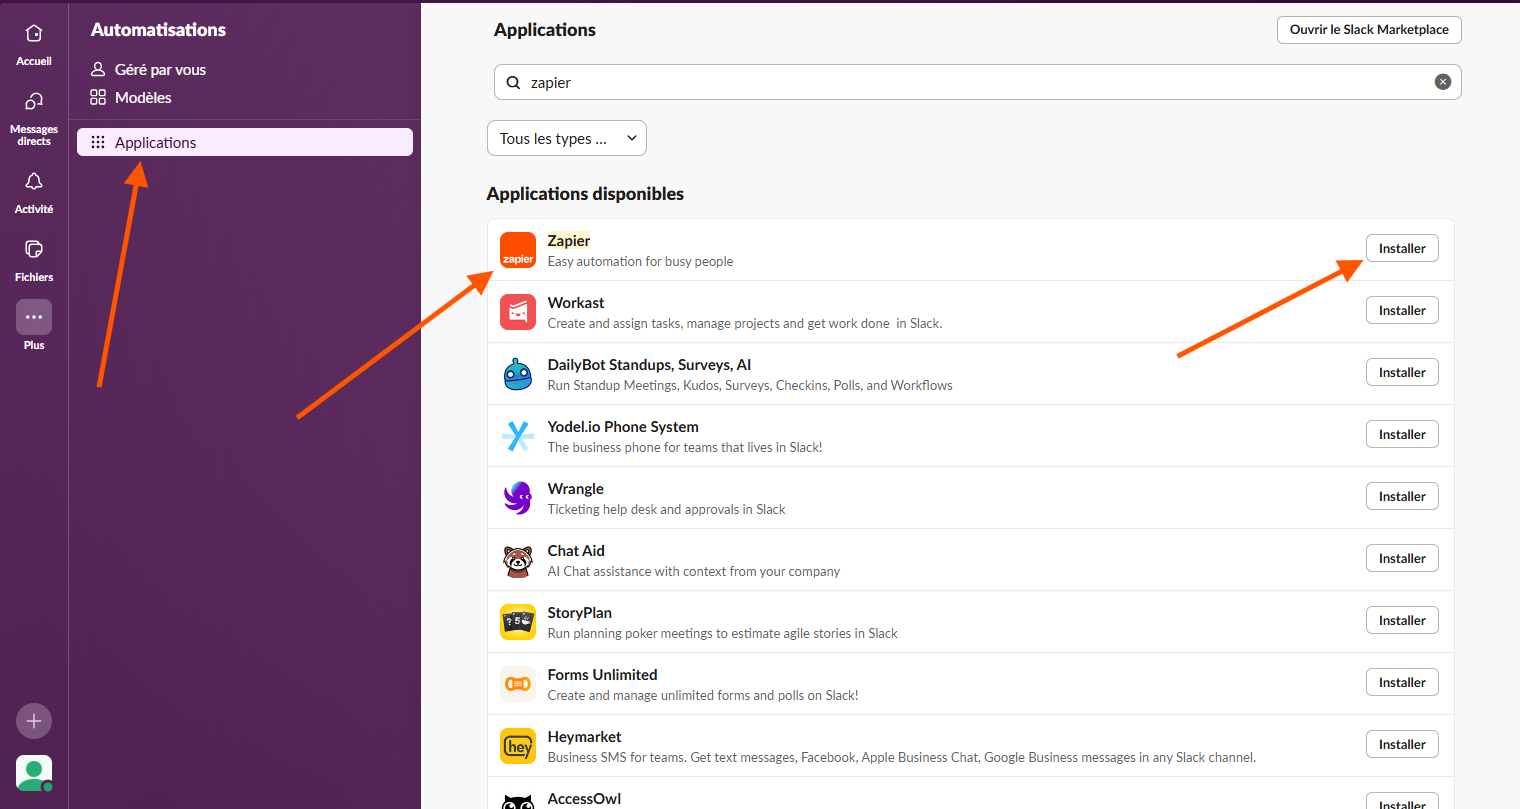Click 'AI Chat assistance with context' description
Screen dimensions: 1520x809
click(694, 572)
